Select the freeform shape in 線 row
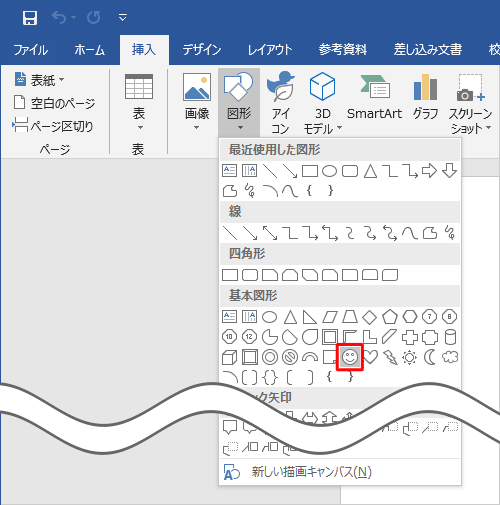The height and width of the screenshot is (505, 500). [x=430, y=233]
